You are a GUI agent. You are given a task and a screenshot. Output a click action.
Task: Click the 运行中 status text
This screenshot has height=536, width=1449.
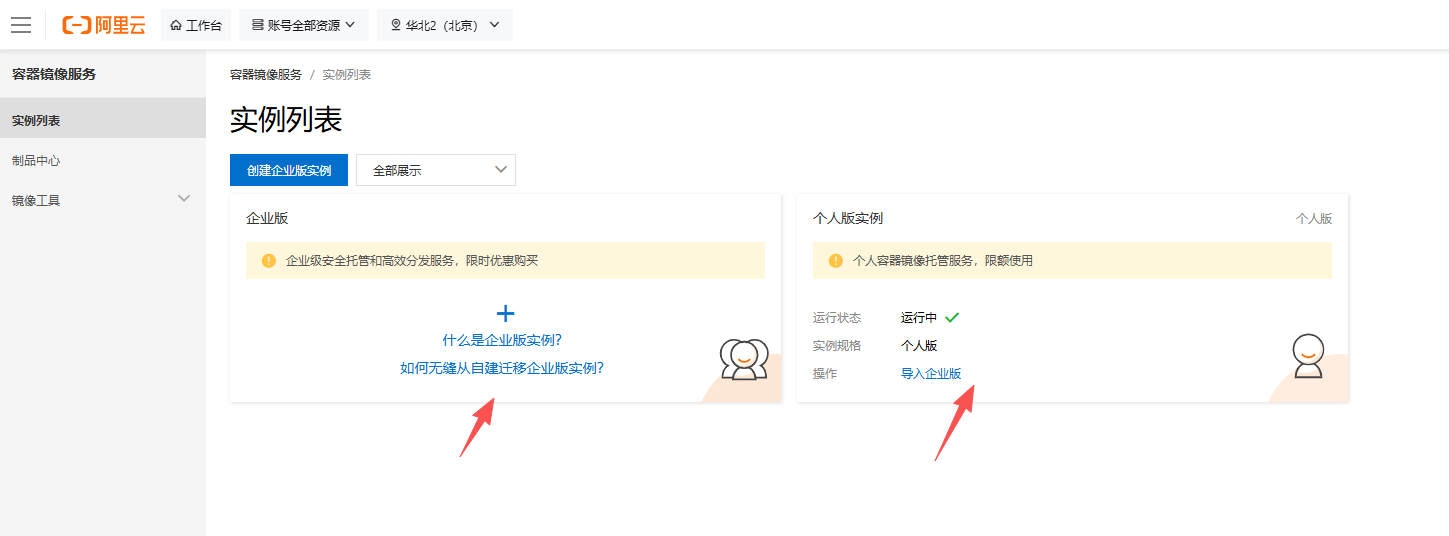pyautogui.click(x=919, y=318)
